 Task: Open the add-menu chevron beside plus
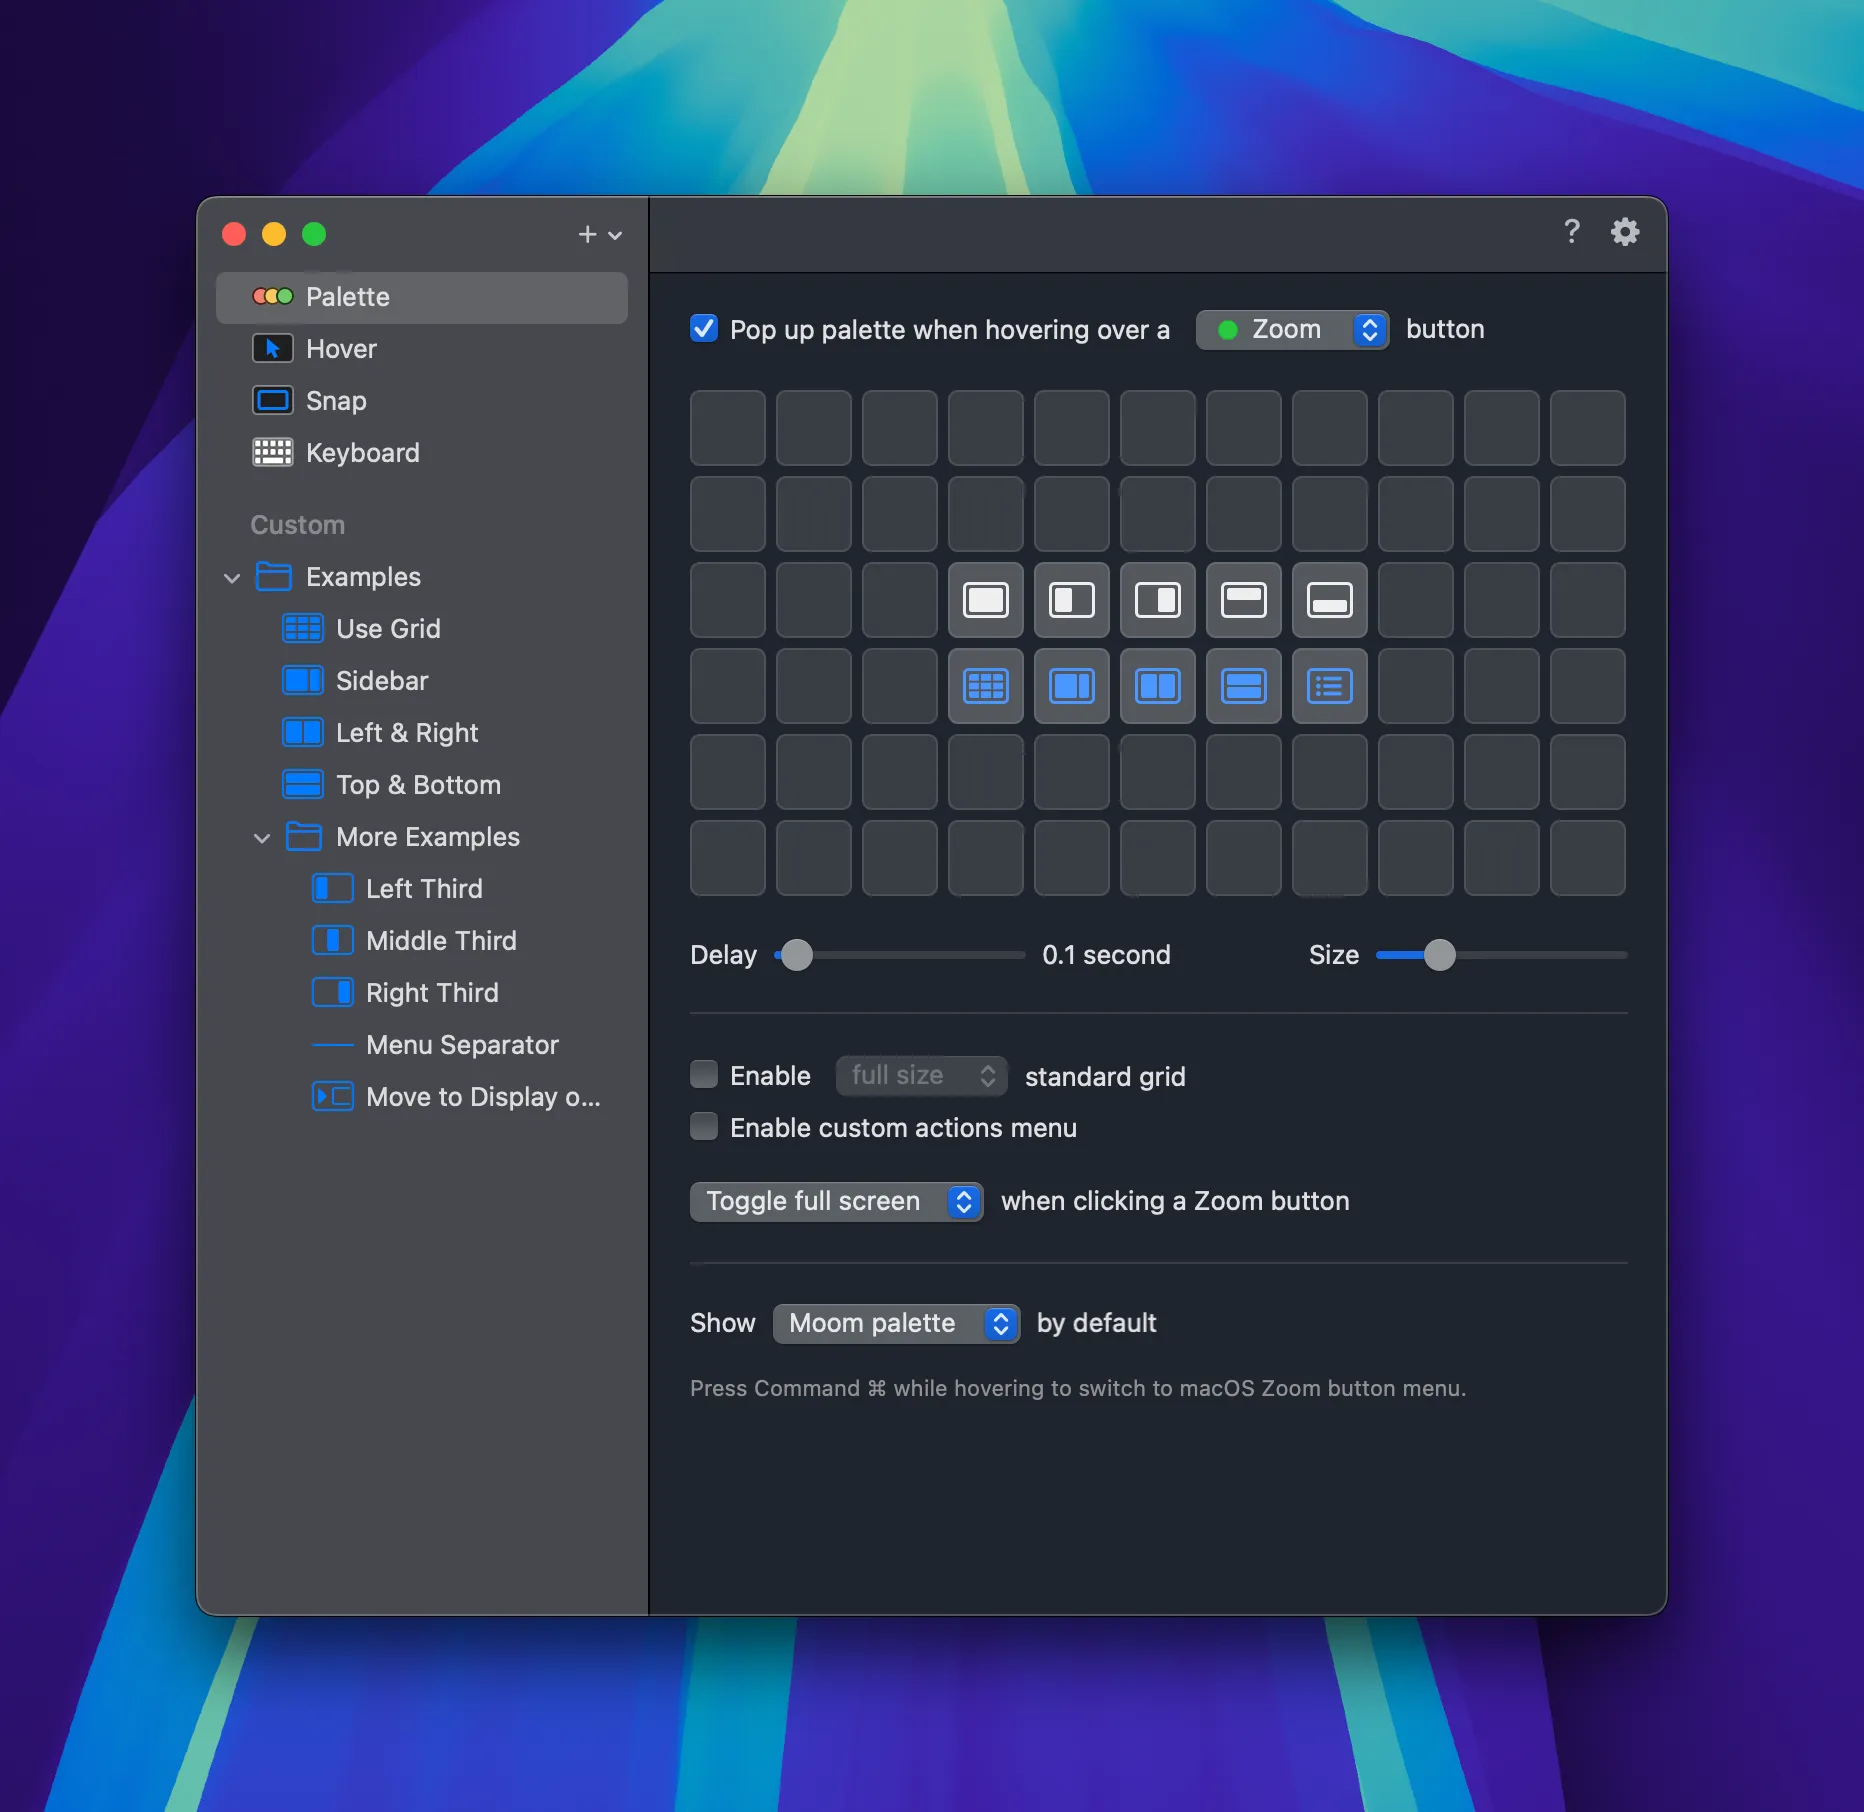pos(615,235)
